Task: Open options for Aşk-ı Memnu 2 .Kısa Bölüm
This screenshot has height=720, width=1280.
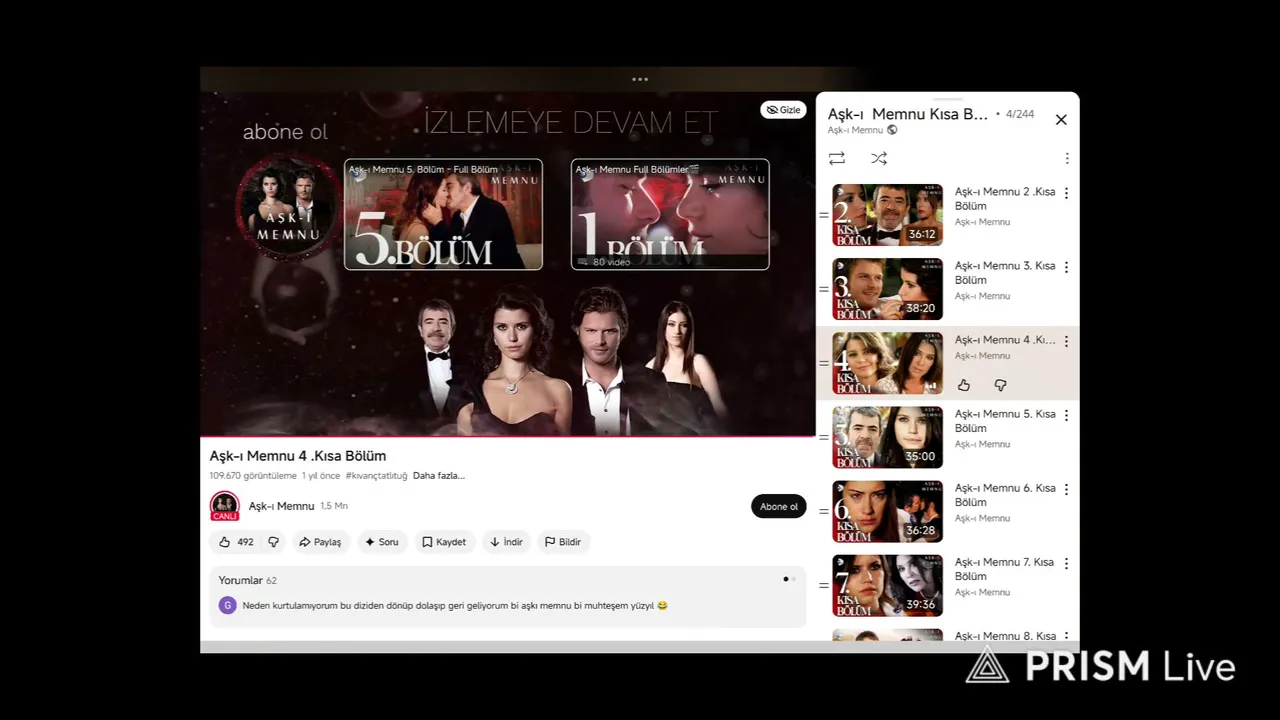Action: point(1066,193)
